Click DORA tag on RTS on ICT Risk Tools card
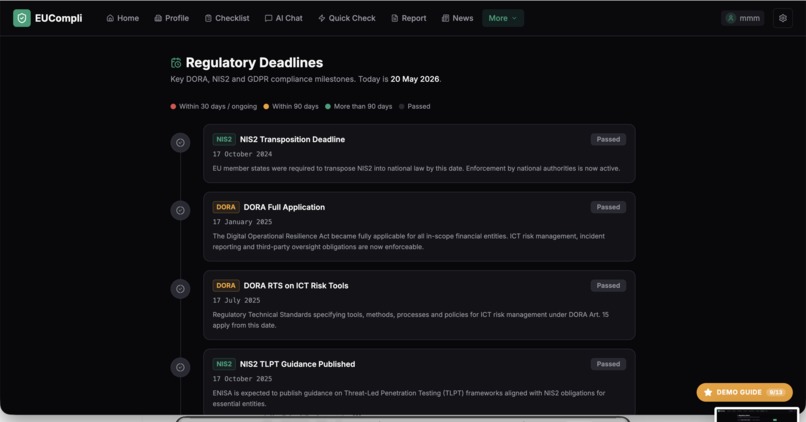 (226, 285)
